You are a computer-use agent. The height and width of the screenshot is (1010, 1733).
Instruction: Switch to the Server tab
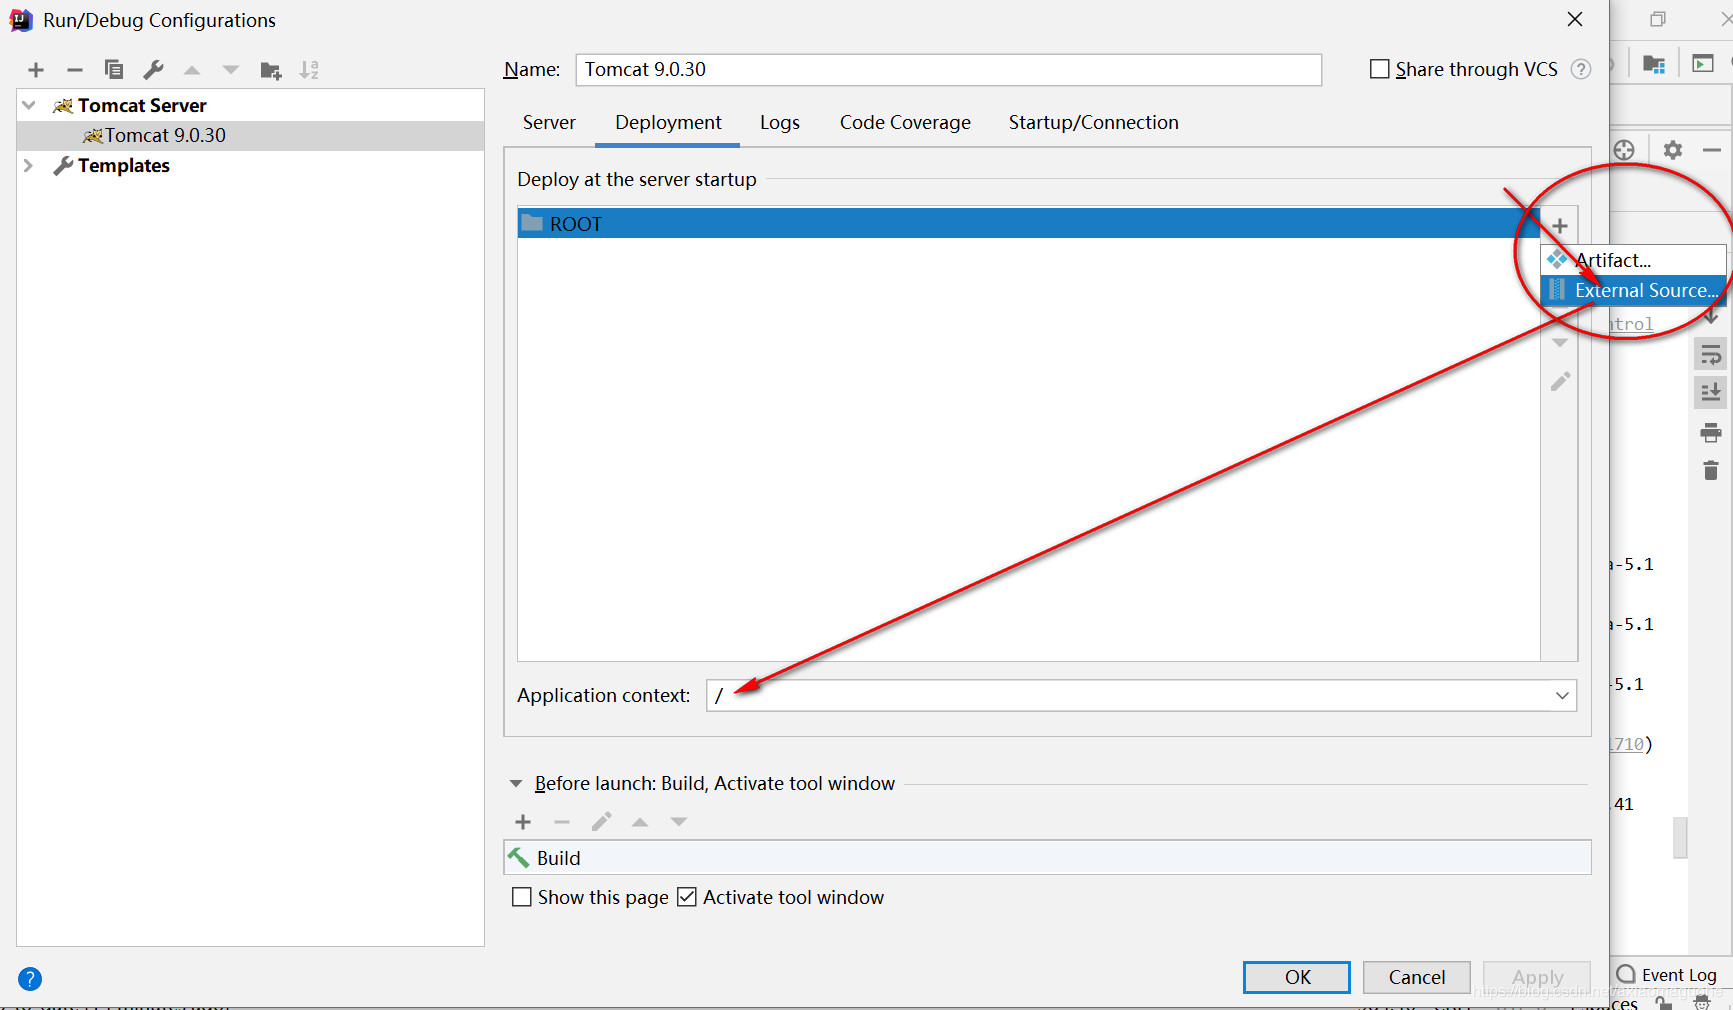coord(549,123)
